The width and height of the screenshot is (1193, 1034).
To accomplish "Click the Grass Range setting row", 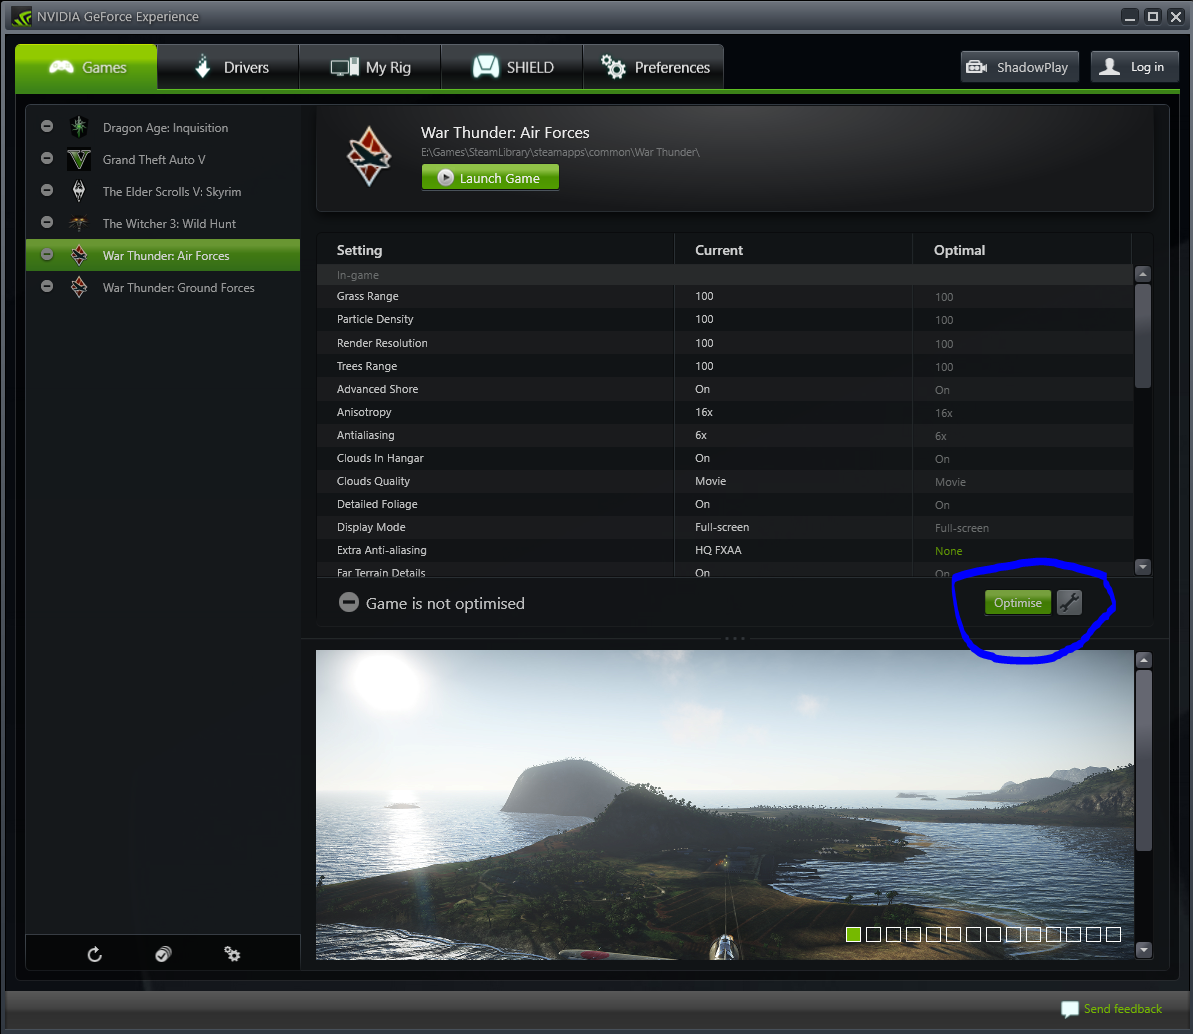I will pyautogui.click(x=725, y=296).
